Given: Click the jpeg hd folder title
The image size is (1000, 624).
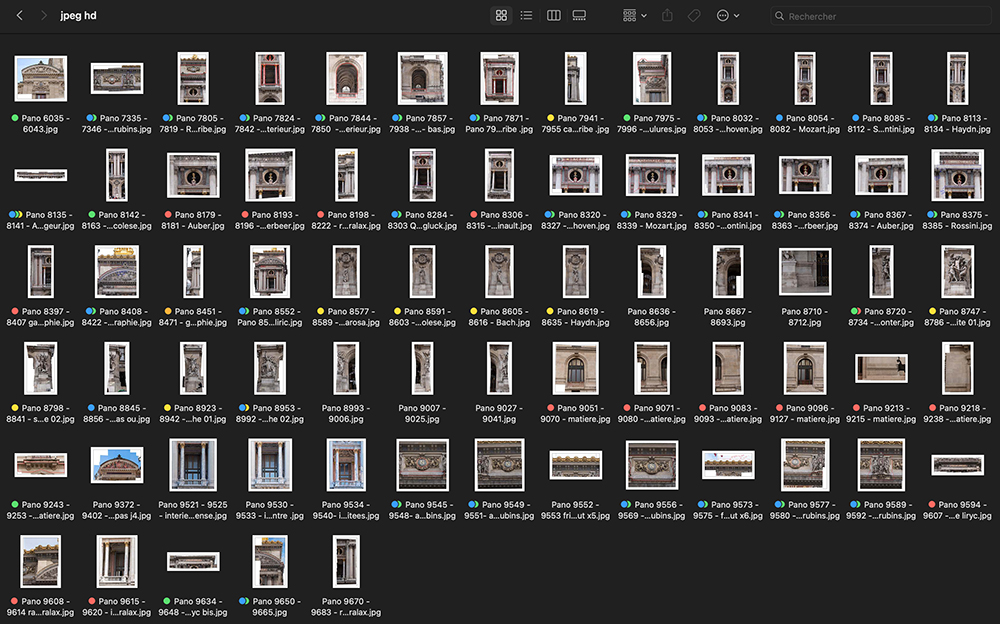Looking at the screenshot, I should pos(79,16).
